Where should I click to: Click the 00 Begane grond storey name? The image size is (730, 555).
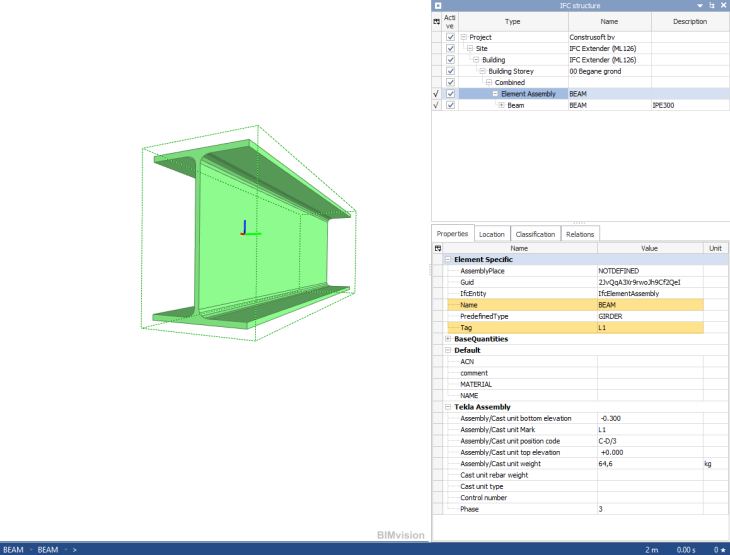point(595,71)
